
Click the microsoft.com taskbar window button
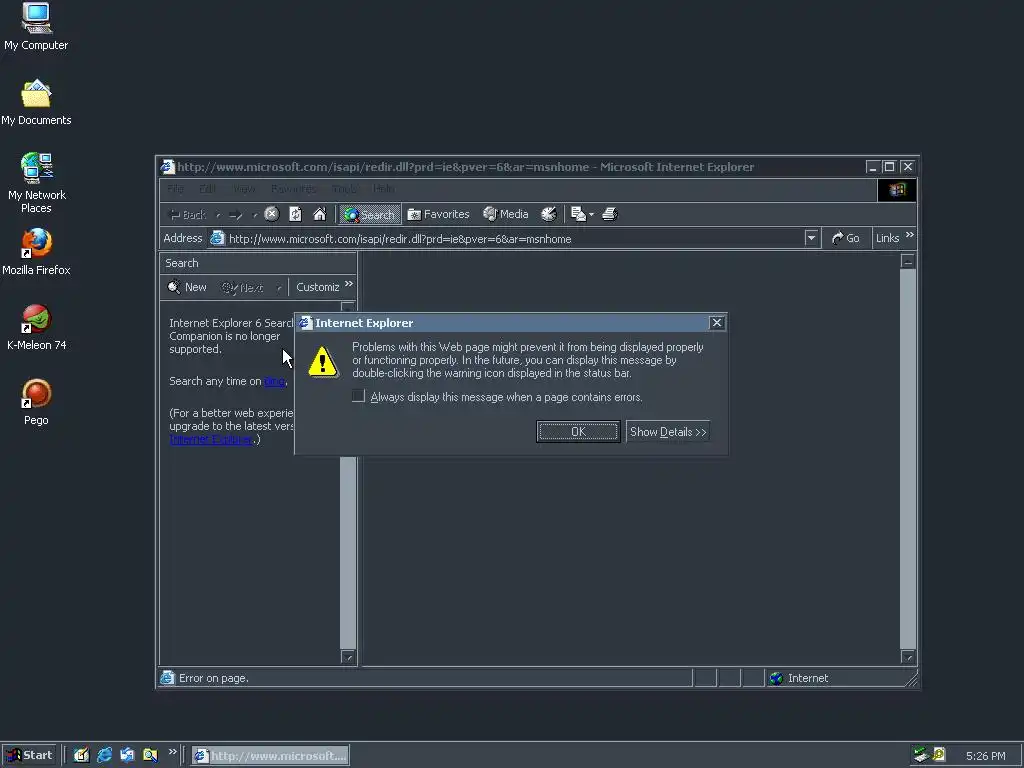click(x=270, y=756)
